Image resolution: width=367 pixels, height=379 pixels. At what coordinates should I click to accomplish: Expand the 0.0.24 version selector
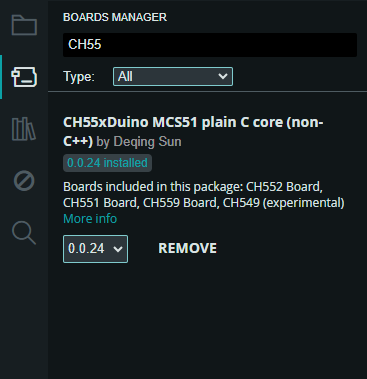point(95,249)
